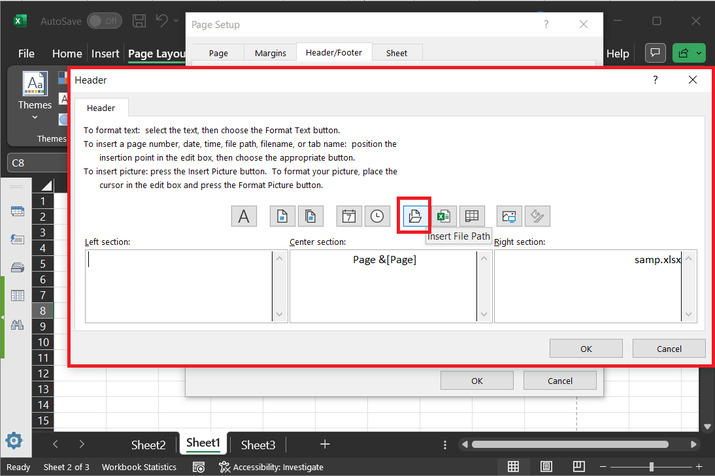Select the Sheet1 worksheet tab

point(203,443)
